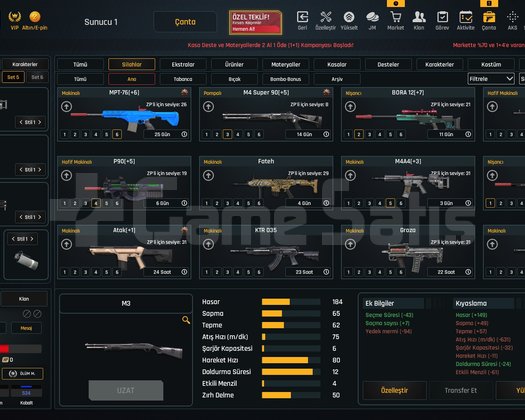Open the Filtrele dropdown

point(491,79)
